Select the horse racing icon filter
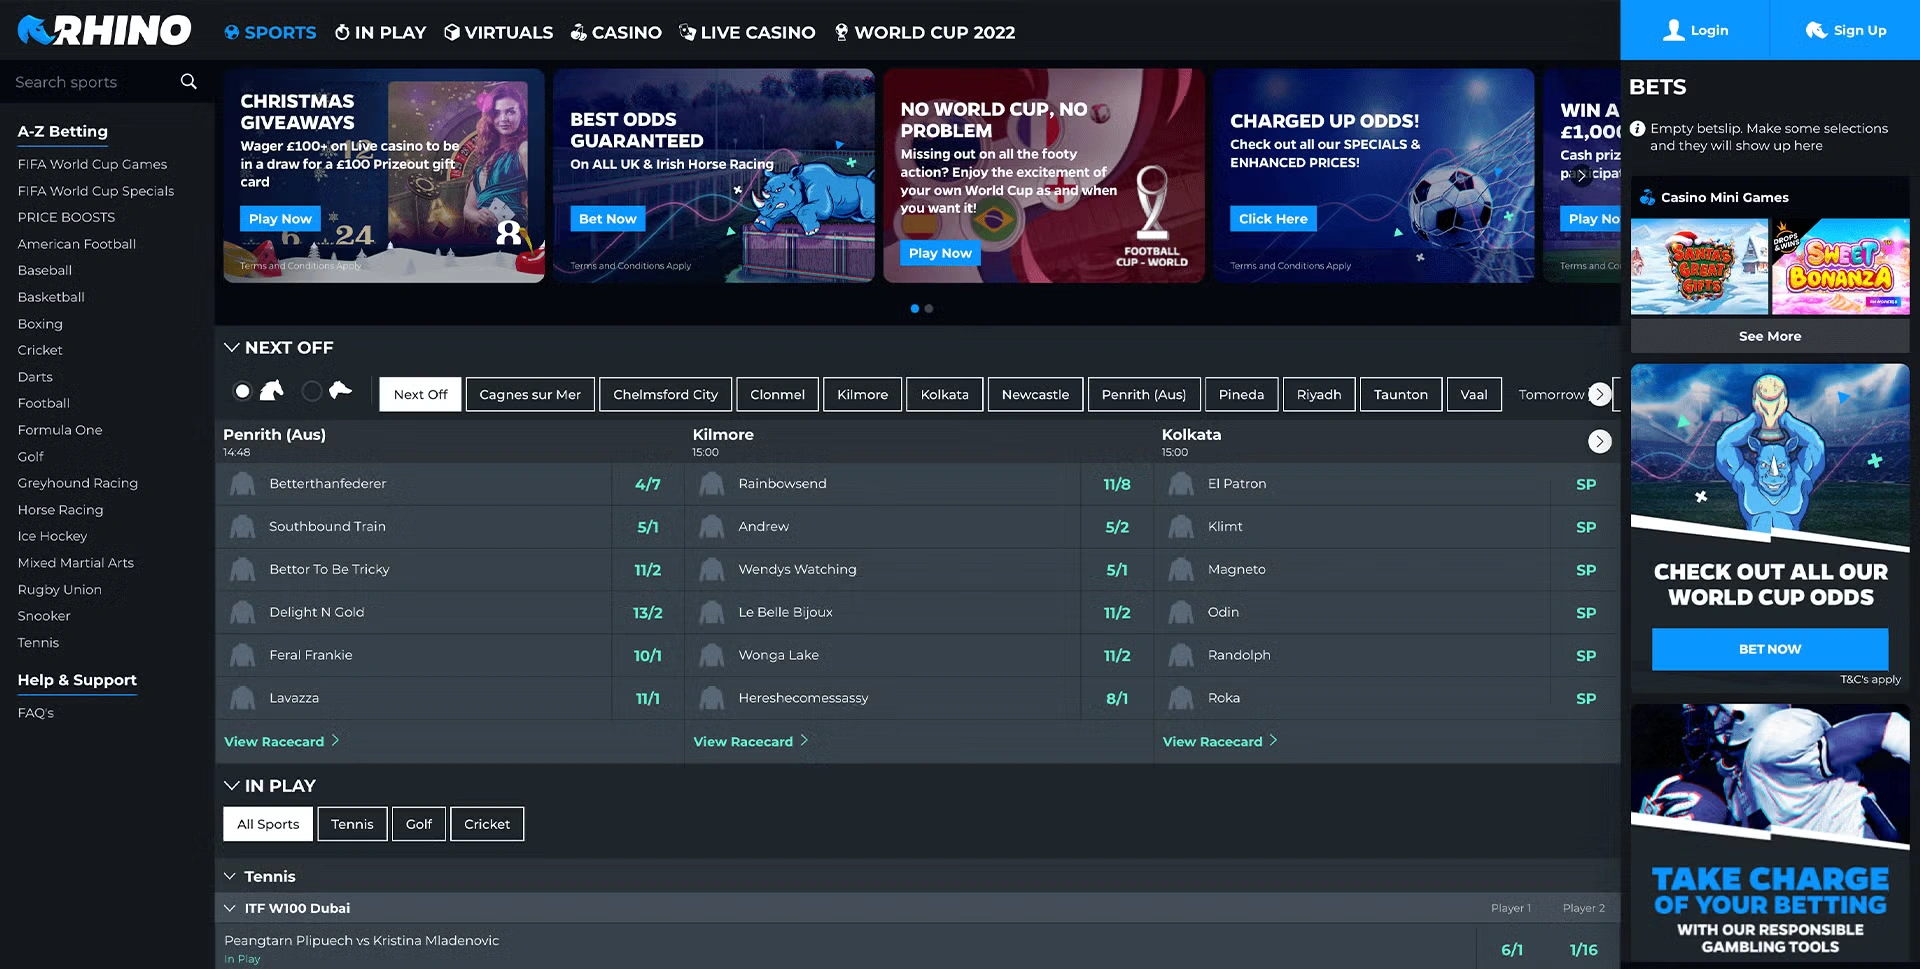 coord(272,391)
